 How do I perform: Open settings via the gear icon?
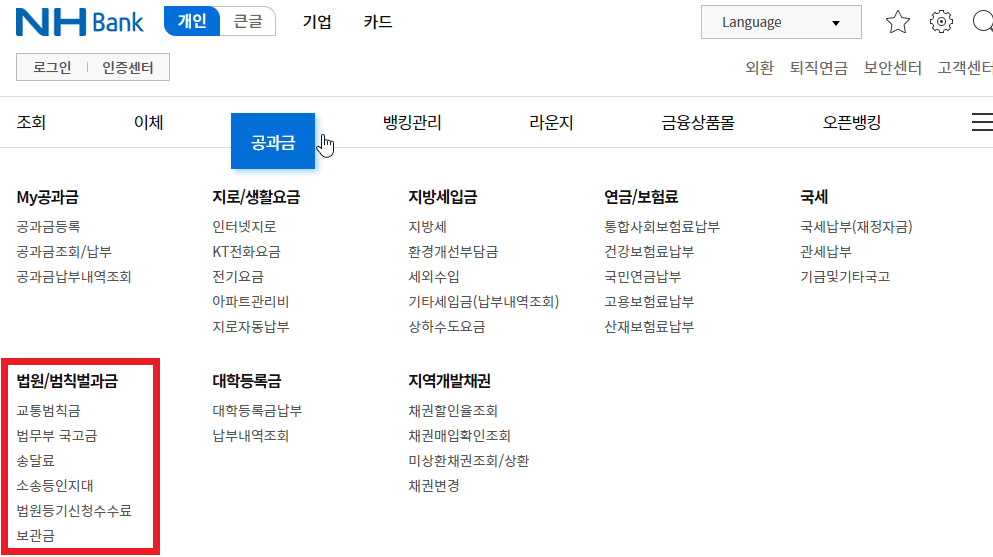click(941, 22)
